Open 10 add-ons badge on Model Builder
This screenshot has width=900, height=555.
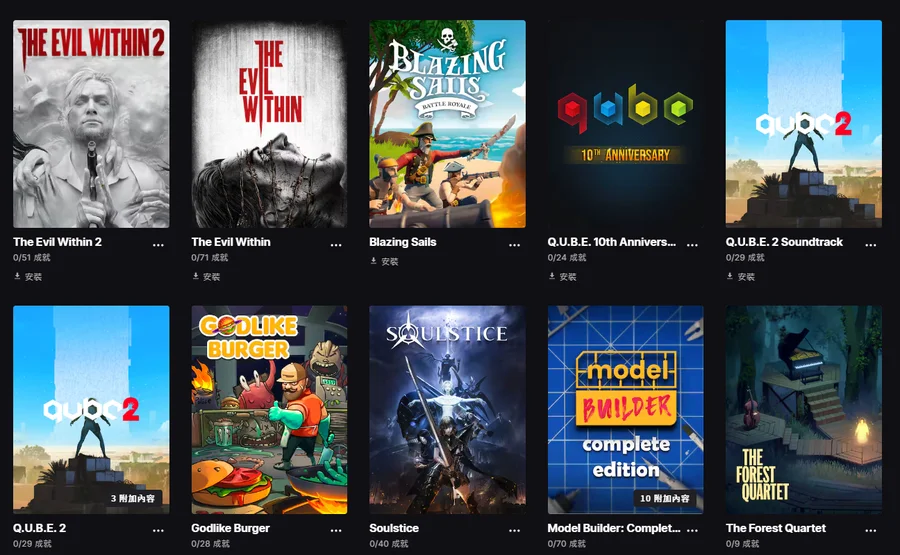[x=665, y=498]
